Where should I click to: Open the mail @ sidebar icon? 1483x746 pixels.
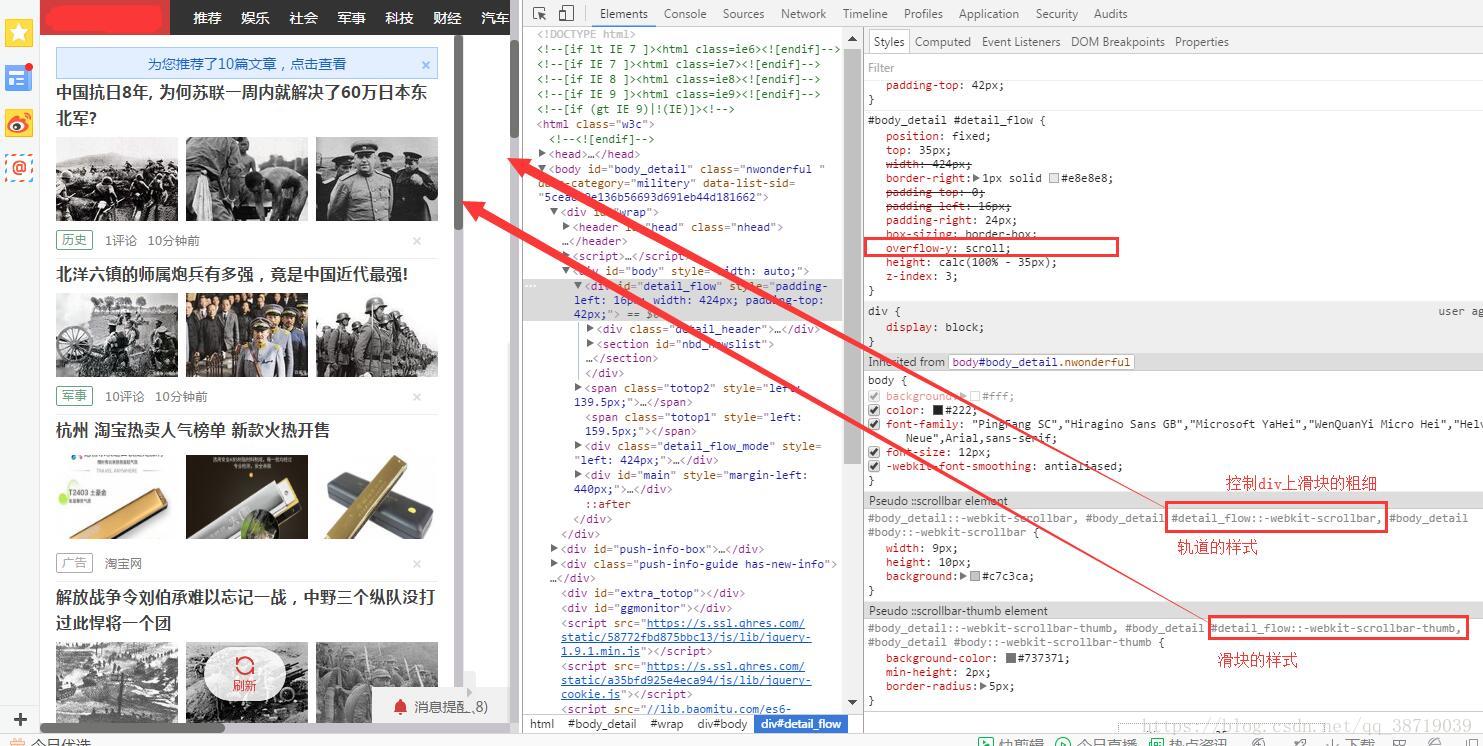pos(19,168)
